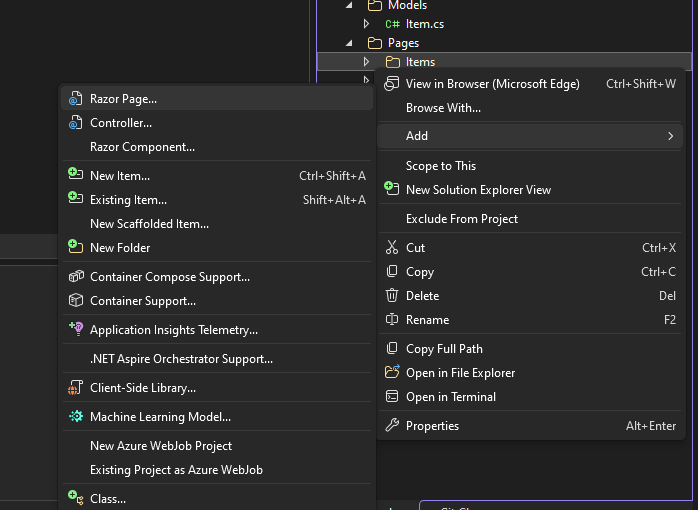The width and height of the screenshot is (698, 510).
Task: Click the Properties wrench icon
Action: [392, 425]
